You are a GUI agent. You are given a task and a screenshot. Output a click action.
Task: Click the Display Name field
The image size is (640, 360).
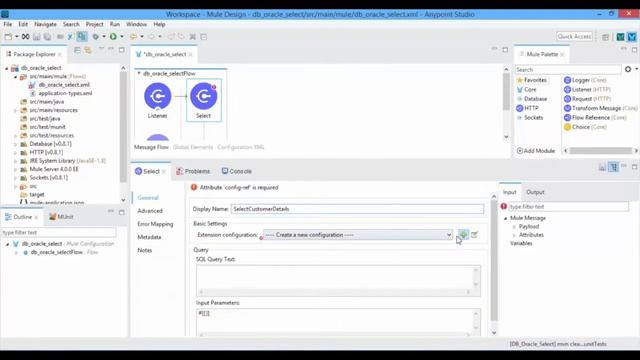coord(358,209)
